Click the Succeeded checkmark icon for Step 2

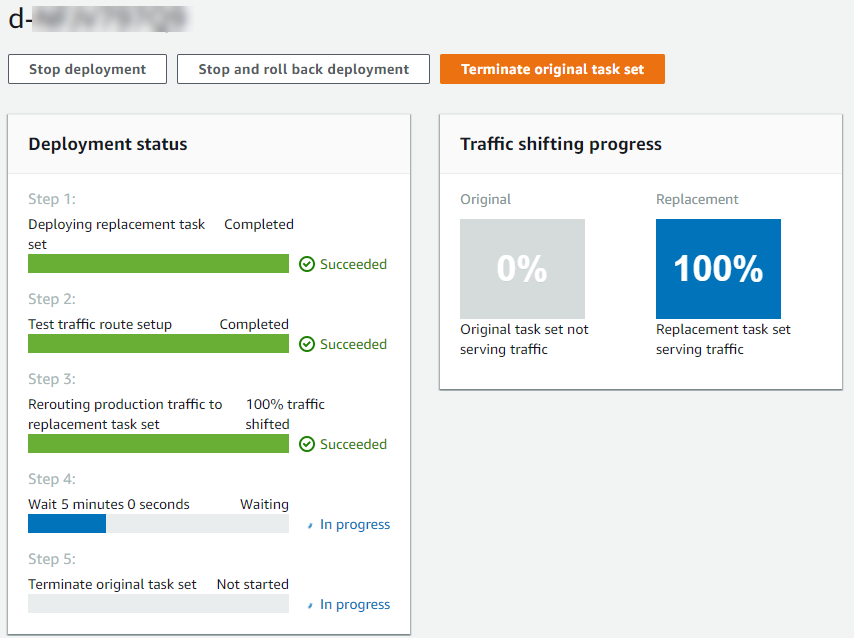(307, 344)
